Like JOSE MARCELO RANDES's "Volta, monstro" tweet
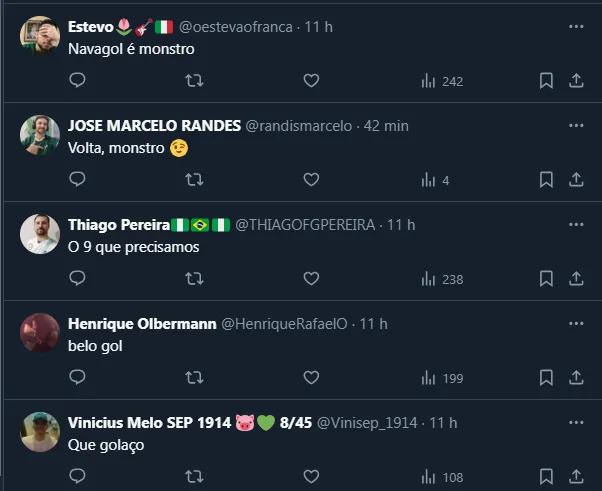 point(311,180)
